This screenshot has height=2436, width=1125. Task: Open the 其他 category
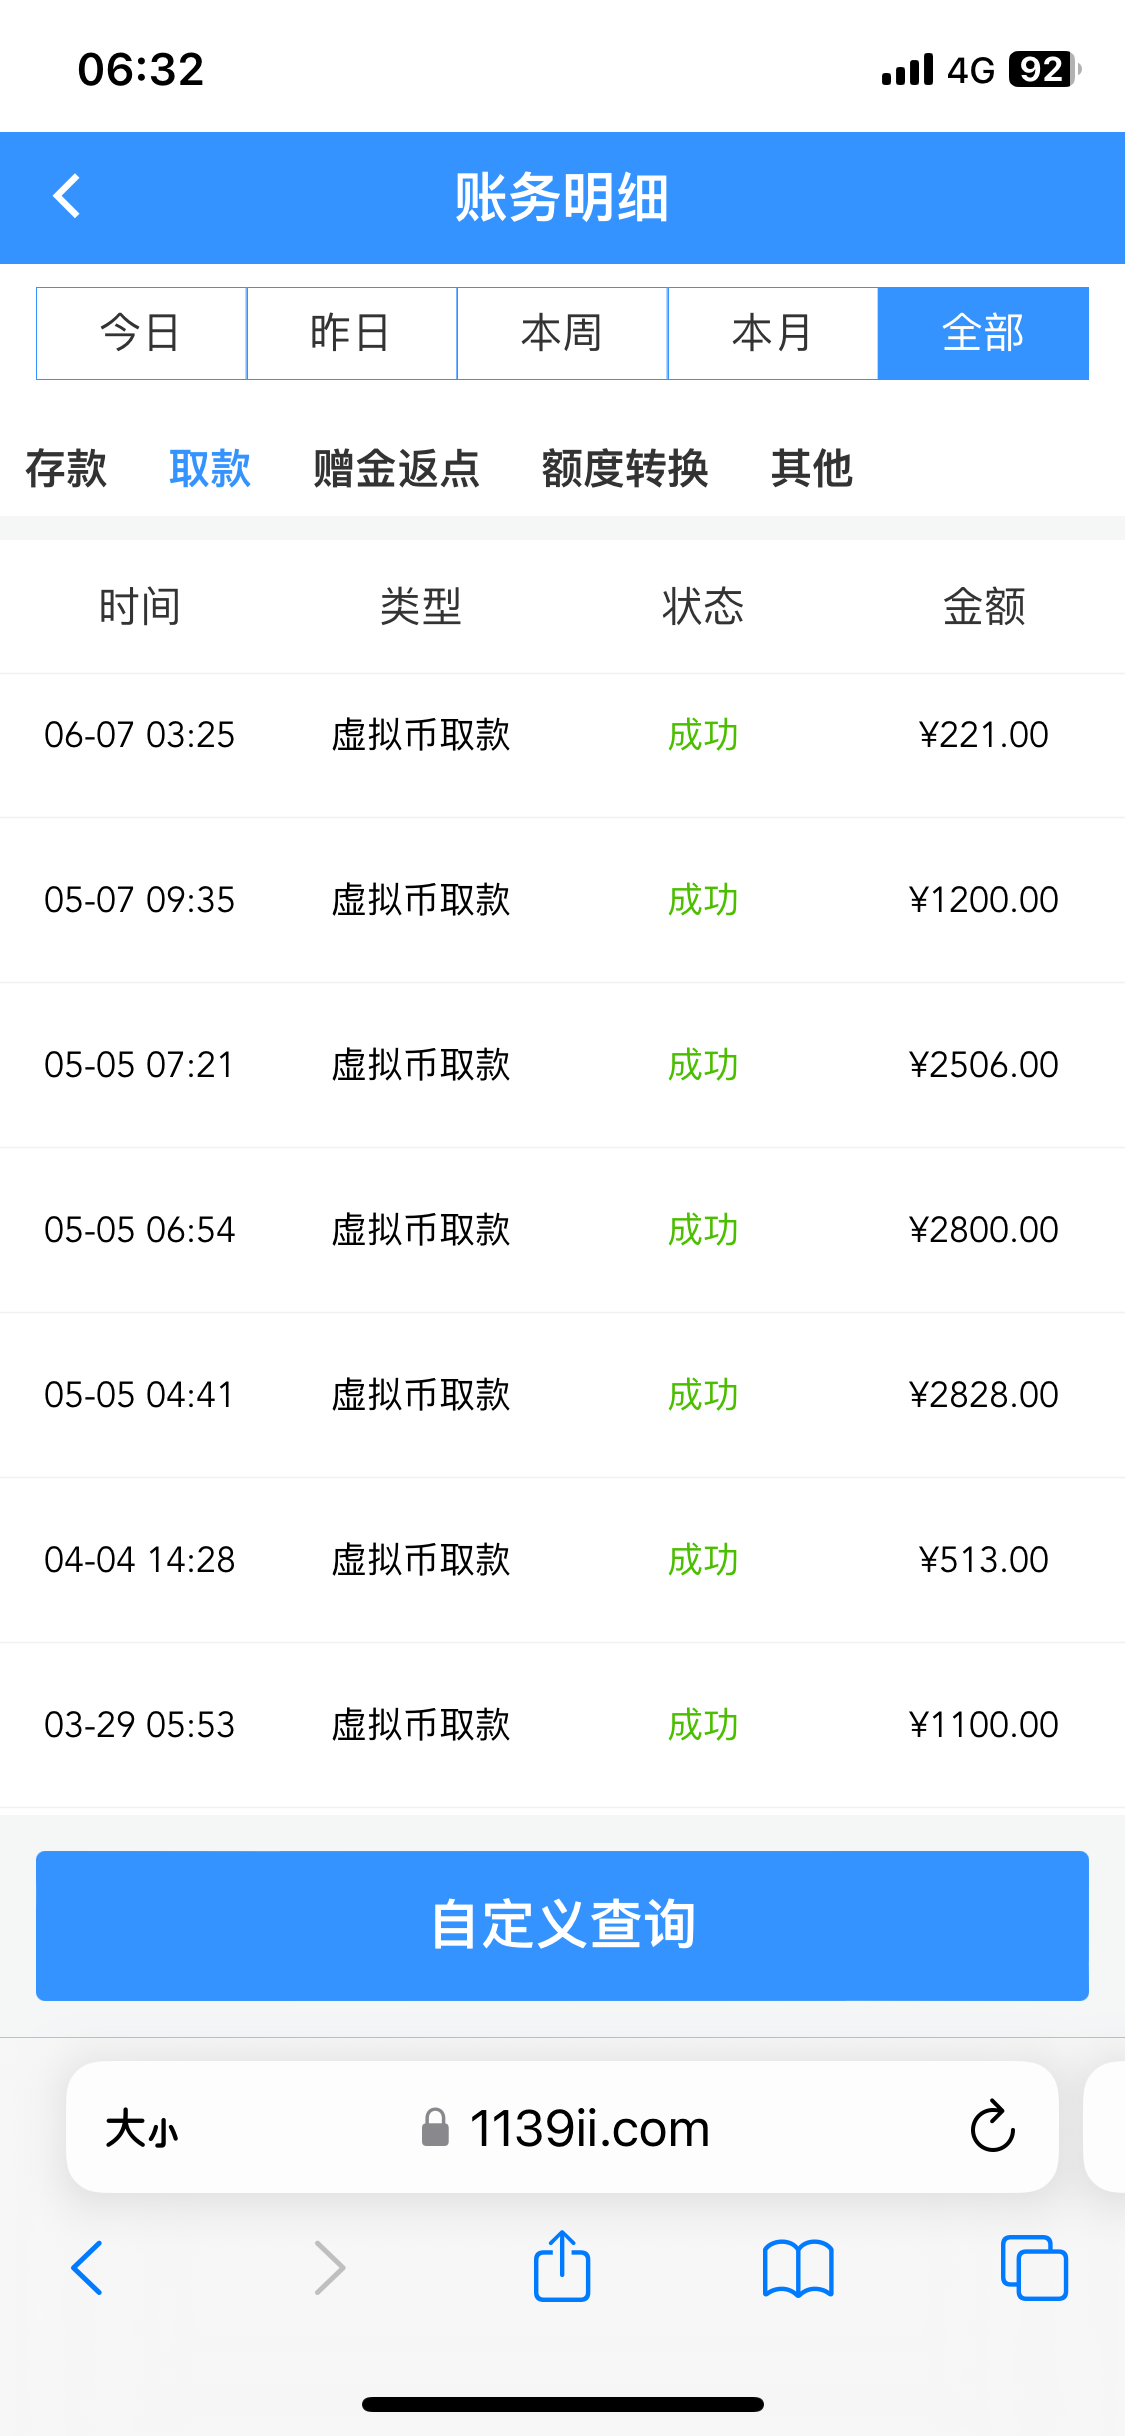[811, 468]
